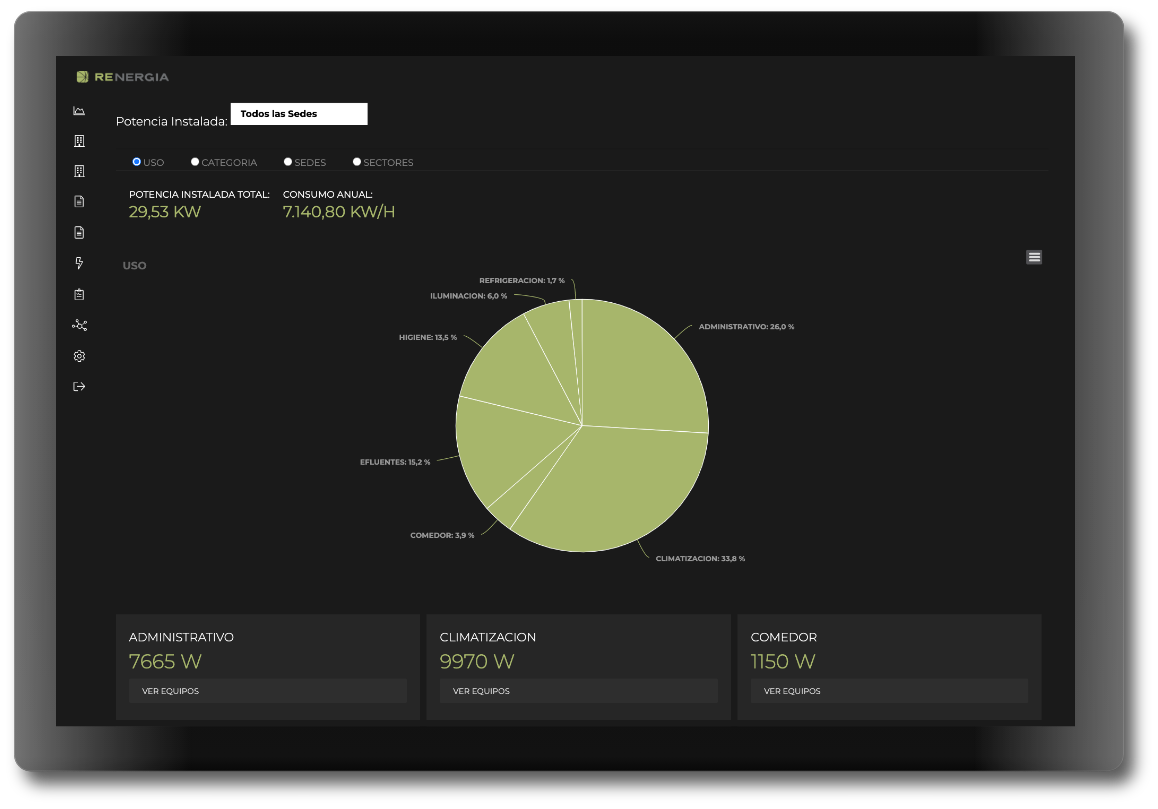Open the upper document icon in sidebar
Viewport: 1158px width, 809px height.
coord(79,202)
